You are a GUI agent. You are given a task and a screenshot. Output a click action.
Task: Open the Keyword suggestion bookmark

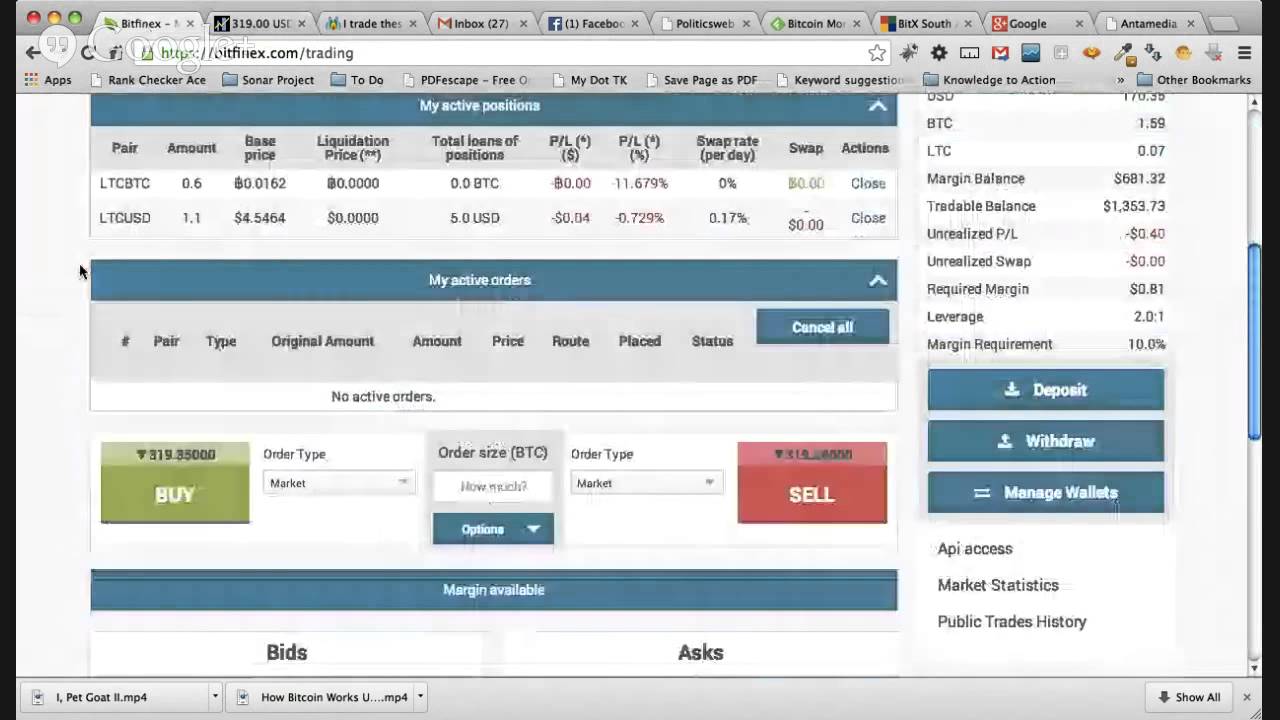point(840,80)
